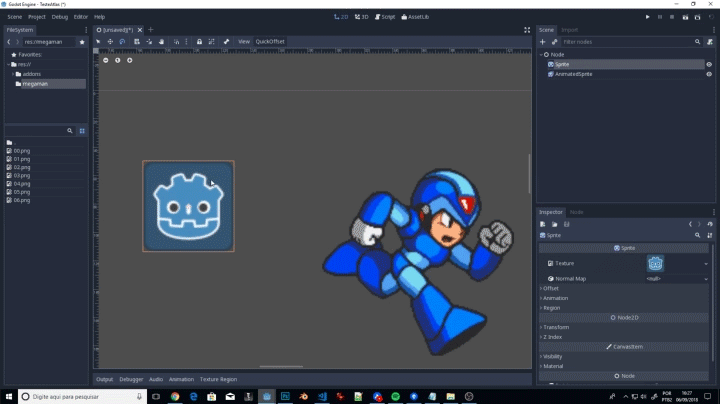This screenshot has height=404, width=720.
Task: Switch to the Script workspace
Action: (x=385, y=17)
